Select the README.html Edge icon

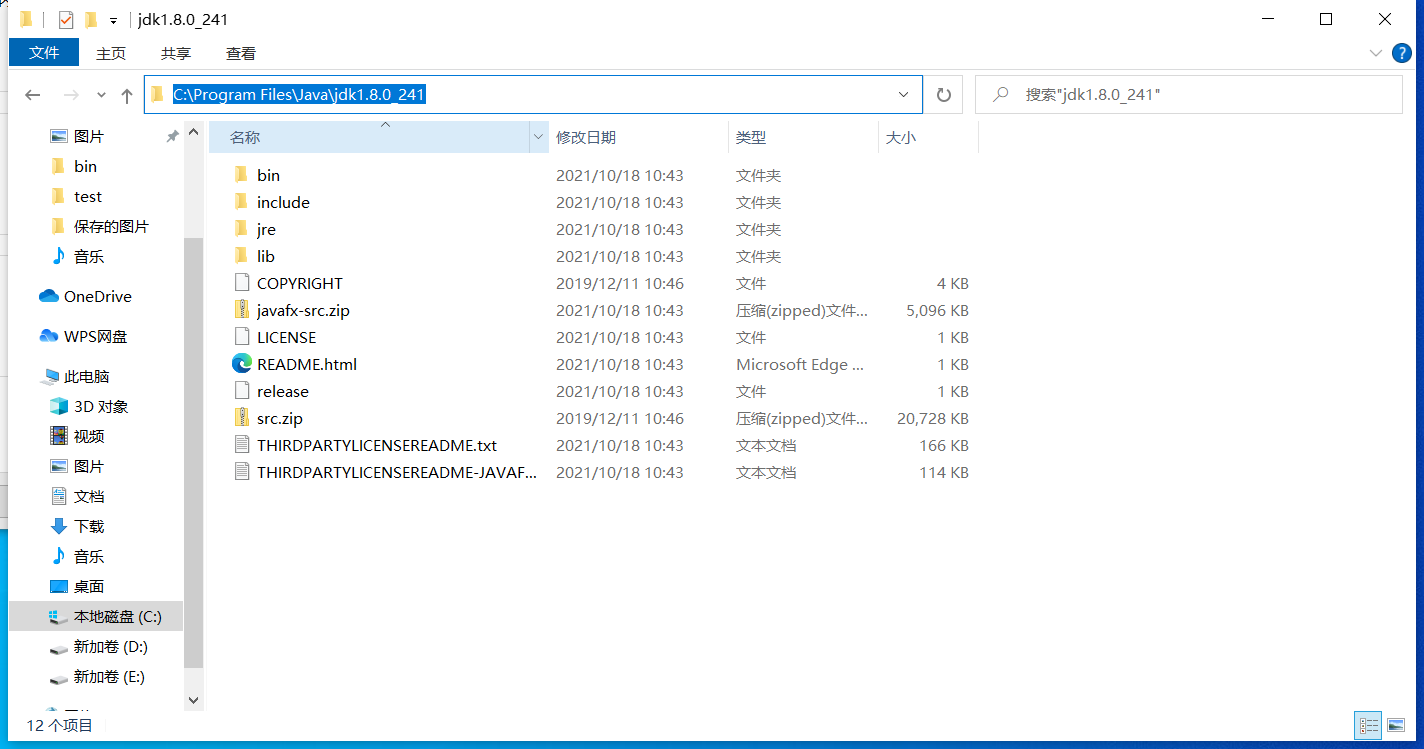point(241,364)
